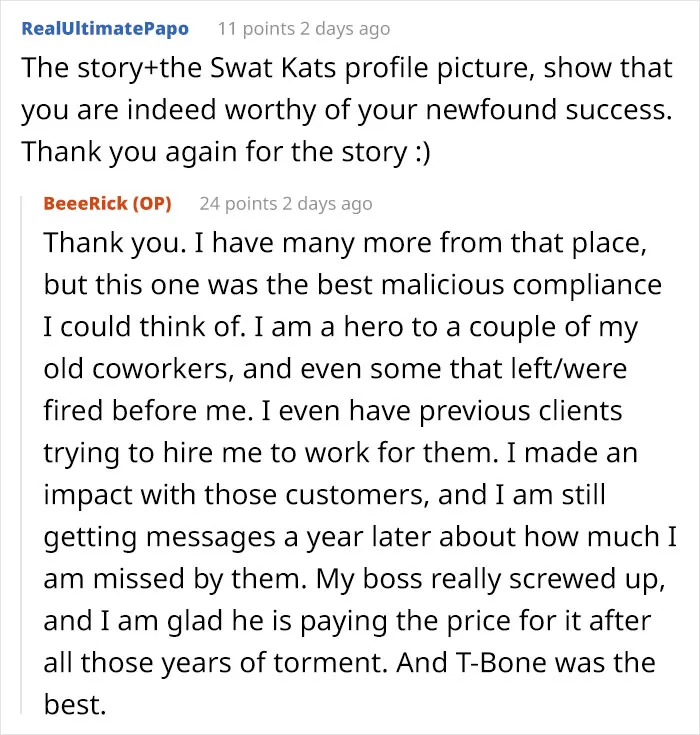Click the 'Swat Kats' words in first comment
The image size is (700, 735).
click(x=273, y=68)
